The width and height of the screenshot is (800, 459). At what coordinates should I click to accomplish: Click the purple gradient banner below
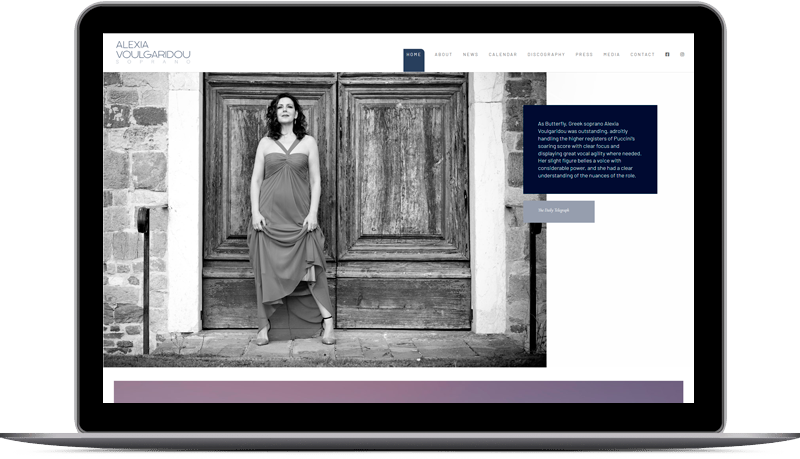398,391
